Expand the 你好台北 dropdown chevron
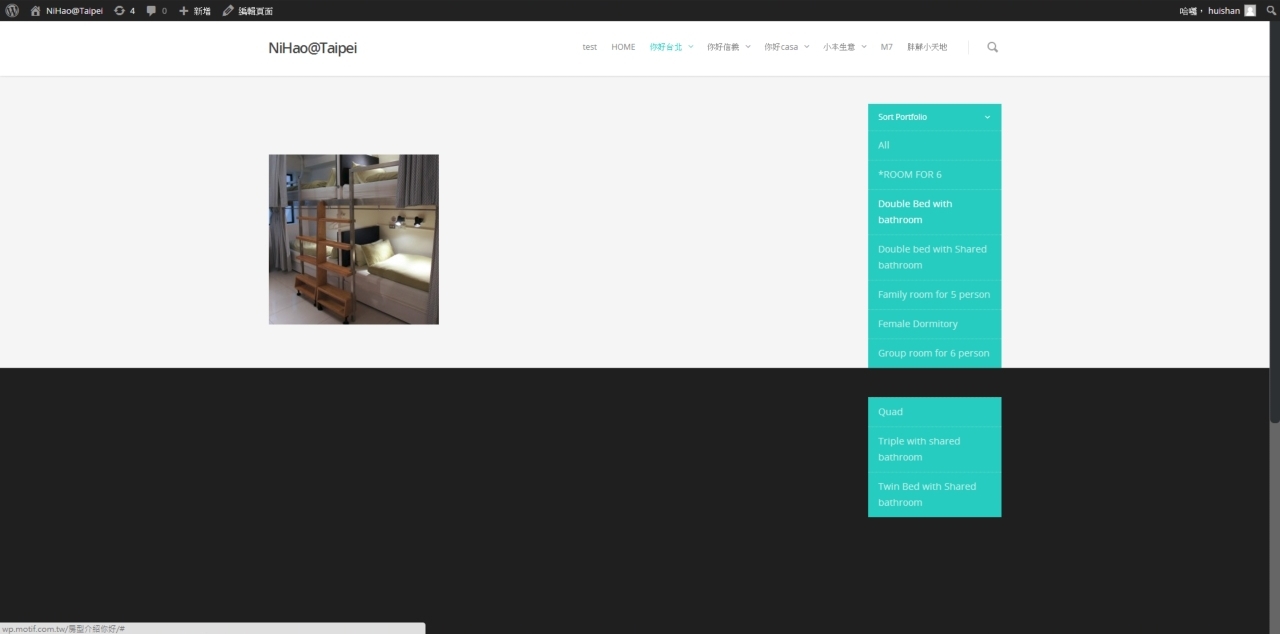Image resolution: width=1280 pixels, height=634 pixels. [x=690, y=47]
